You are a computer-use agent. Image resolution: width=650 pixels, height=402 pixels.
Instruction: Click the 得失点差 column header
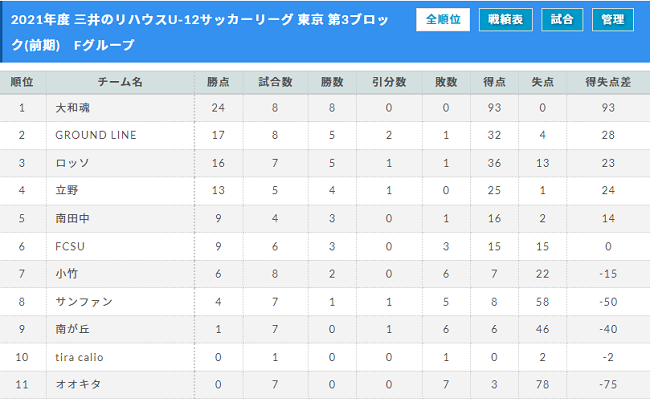point(608,82)
